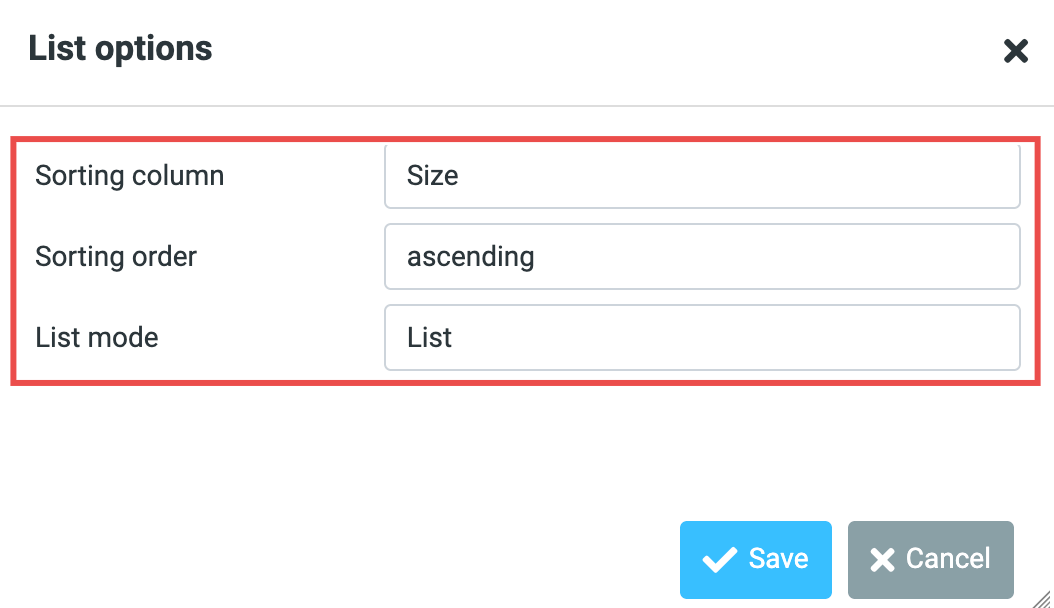This screenshot has height=608, width=1054.
Task: Click the List options dialog title
Action: point(120,49)
